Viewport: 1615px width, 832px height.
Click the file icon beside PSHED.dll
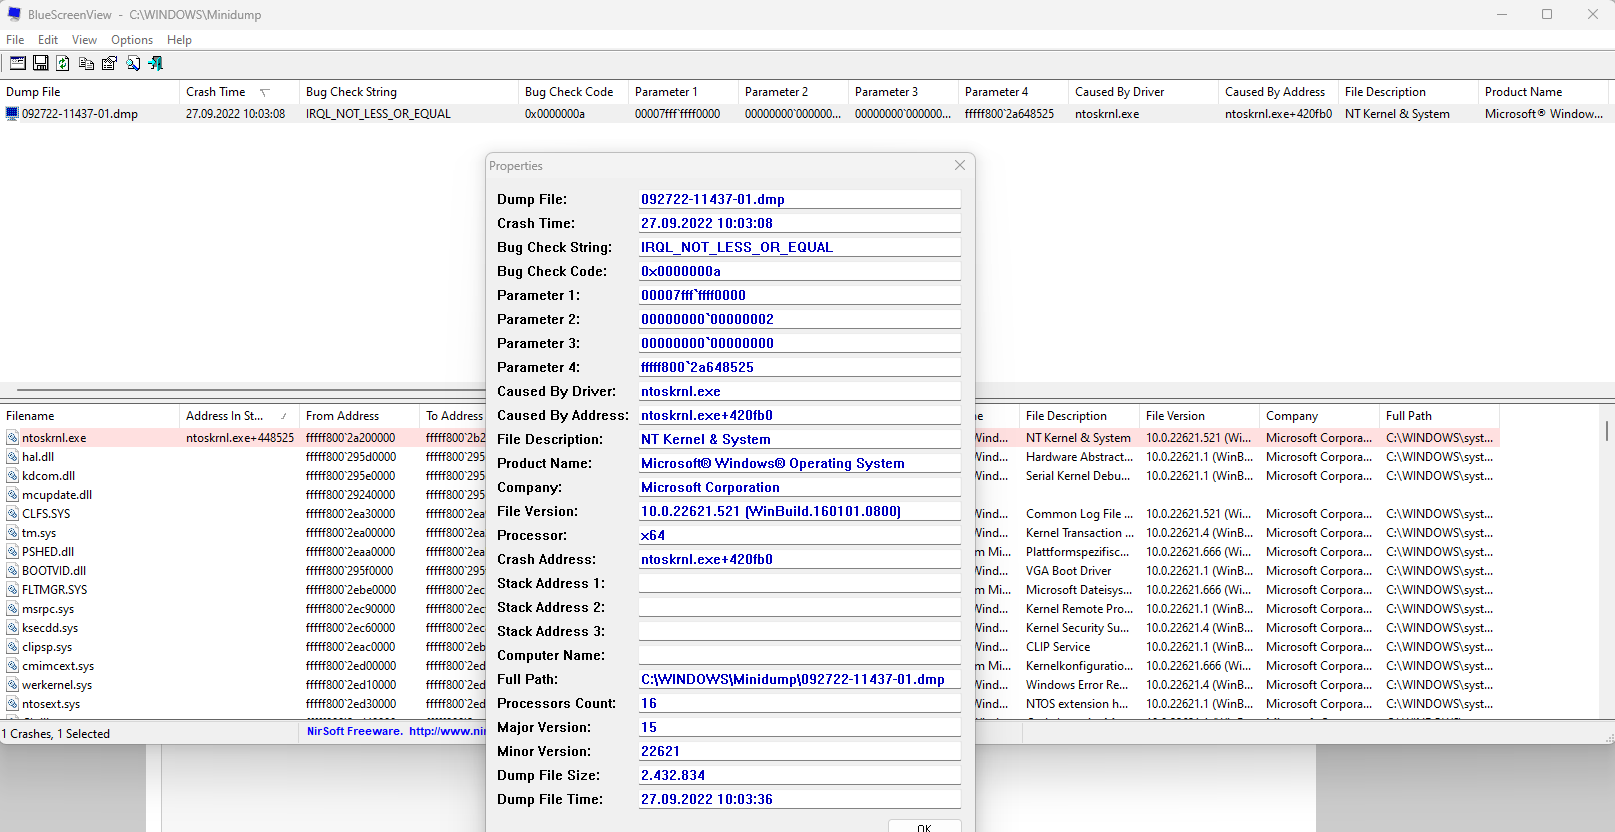pyautogui.click(x=12, y=552)
